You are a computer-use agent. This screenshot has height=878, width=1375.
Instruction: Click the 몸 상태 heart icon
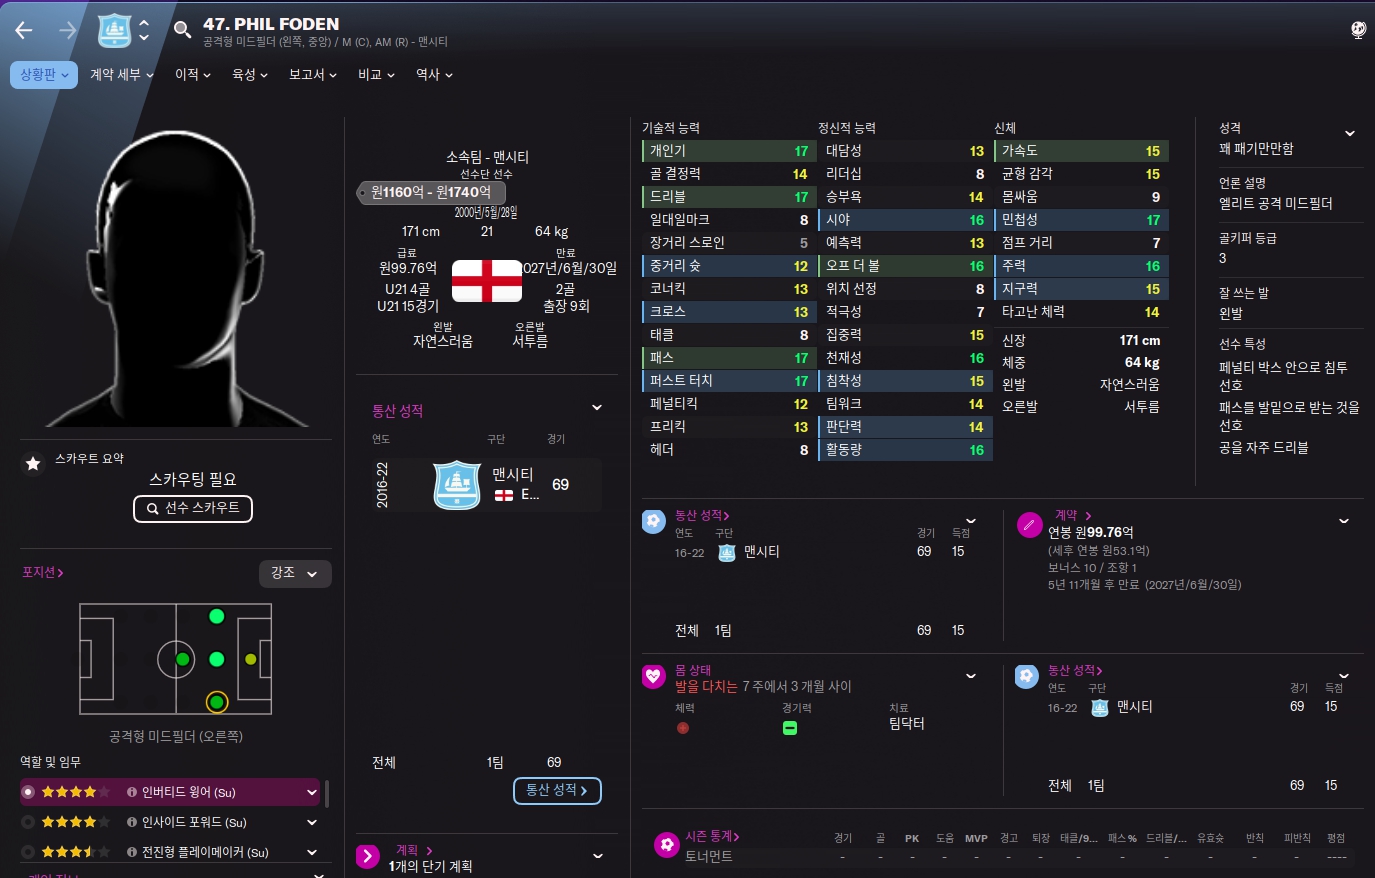point(653,676)
